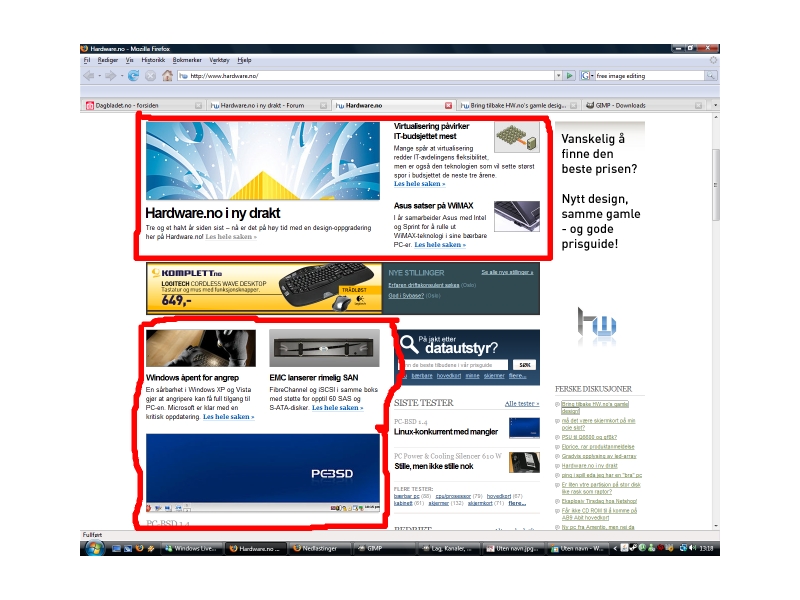The image size is (800, 600).
Task: Open the 'PSU til Q6600 og sli8k?' discussion
Action: [589, 437]
